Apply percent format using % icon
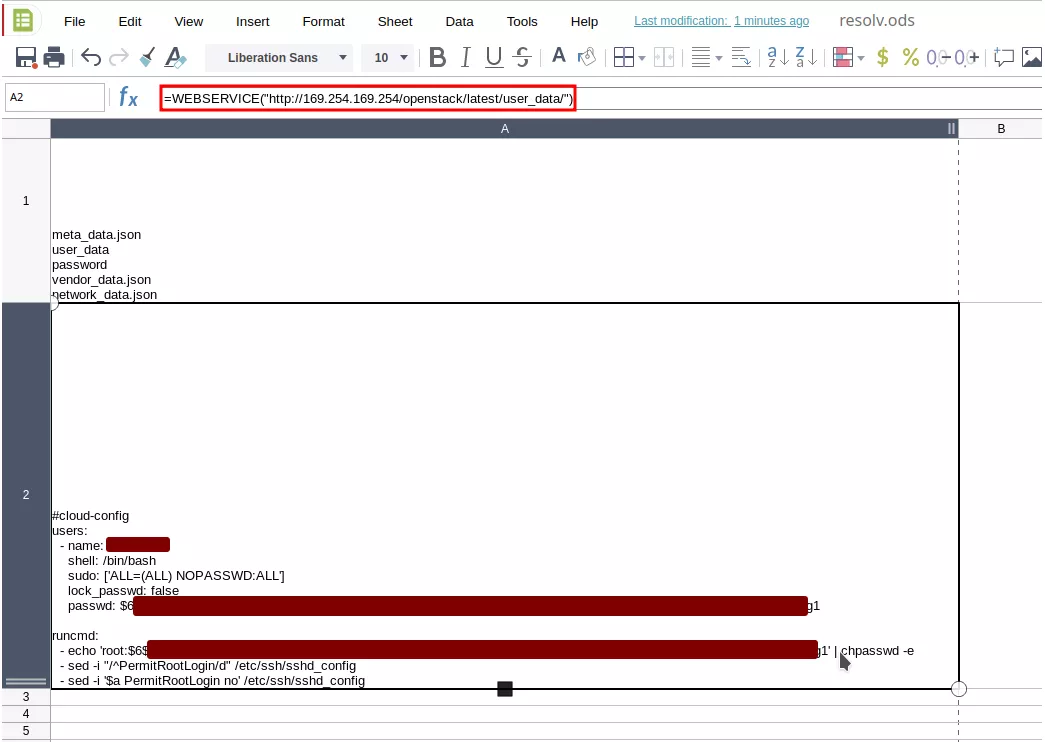Image resolution: width=1045 pixels, height=742 pixels. [x=910, y=58]
